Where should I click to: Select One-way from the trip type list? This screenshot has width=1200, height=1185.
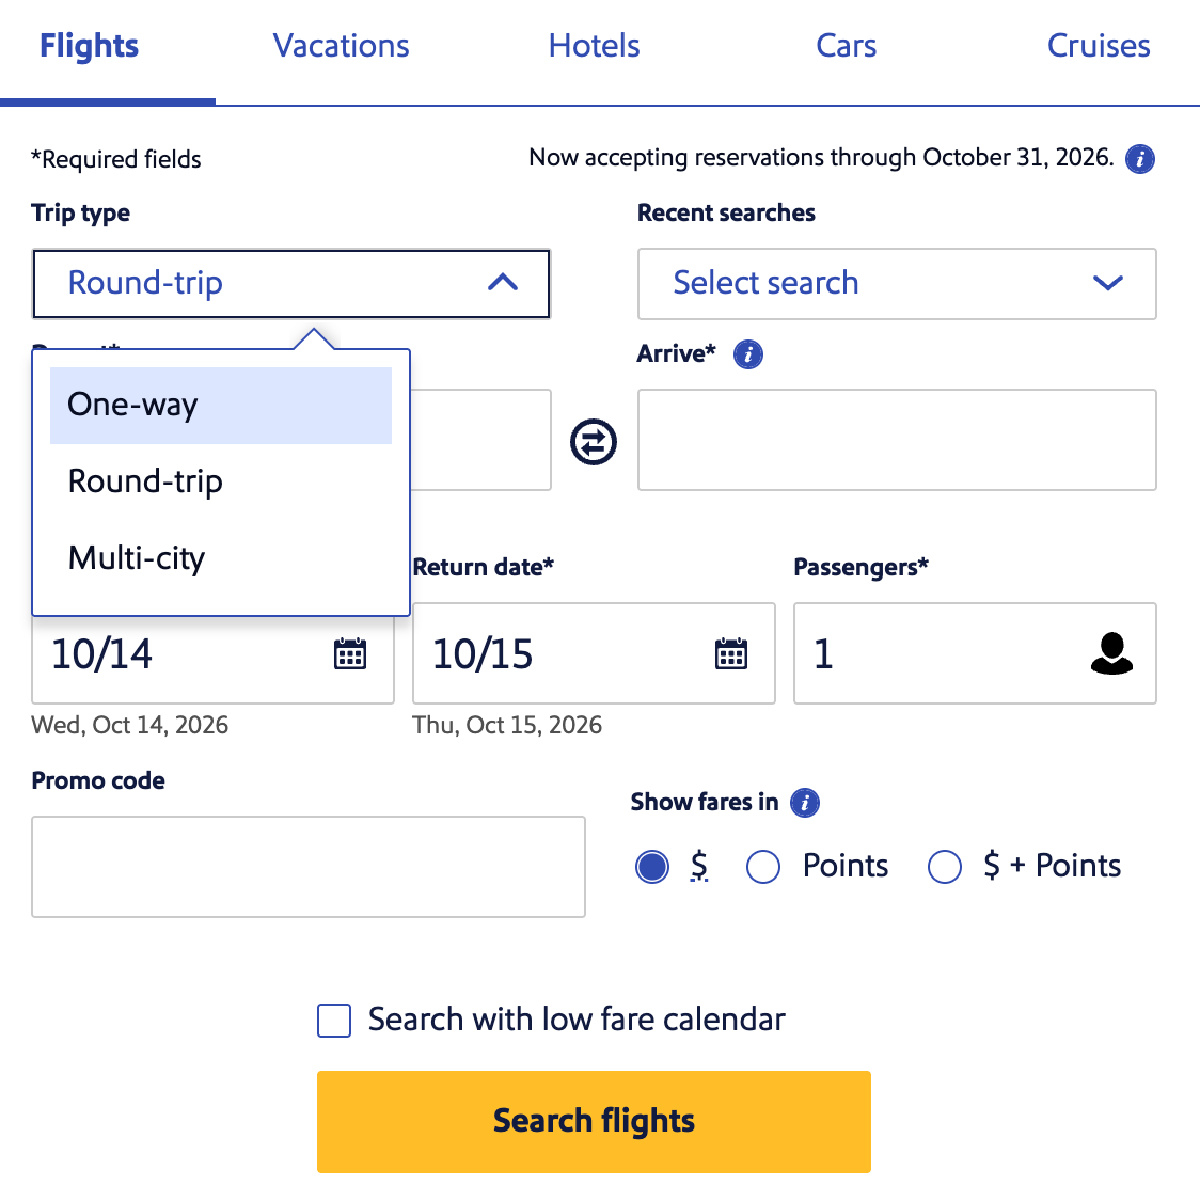[x=131, y=404]
